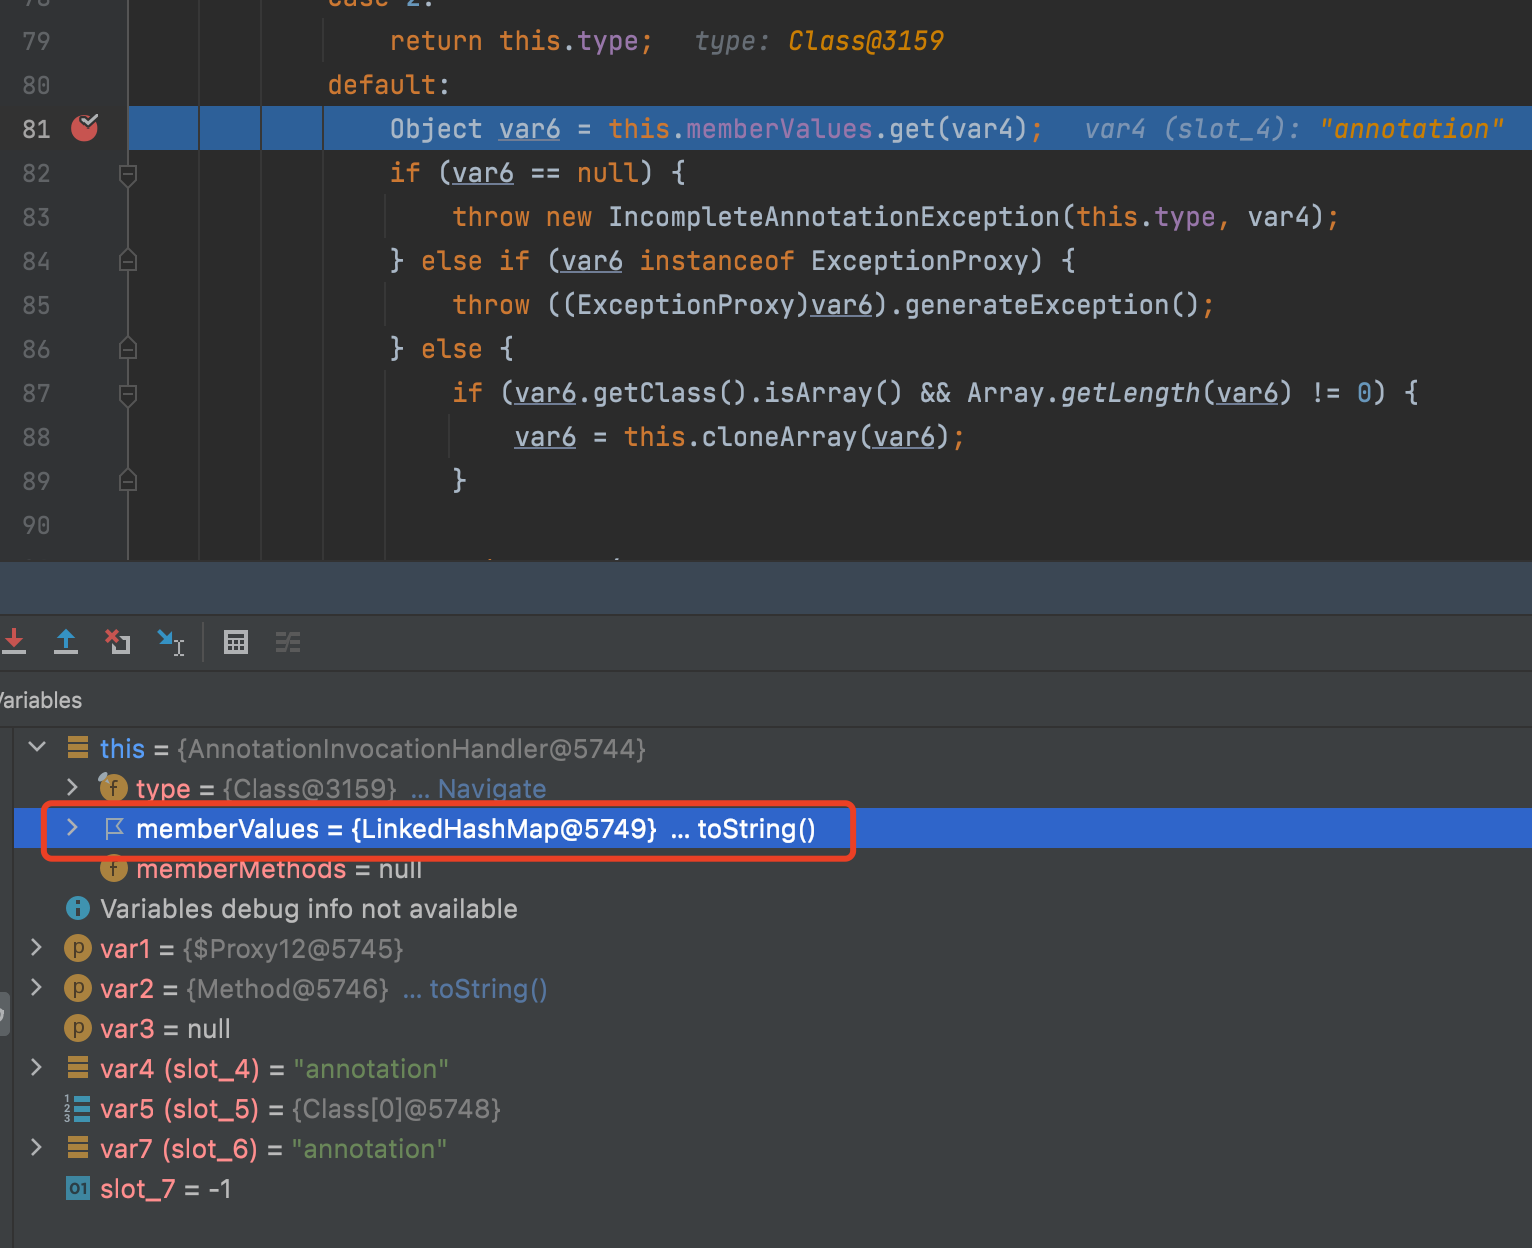
Task: Select the 'var3 = null' variable row
Action: [x=772, y=1028]
